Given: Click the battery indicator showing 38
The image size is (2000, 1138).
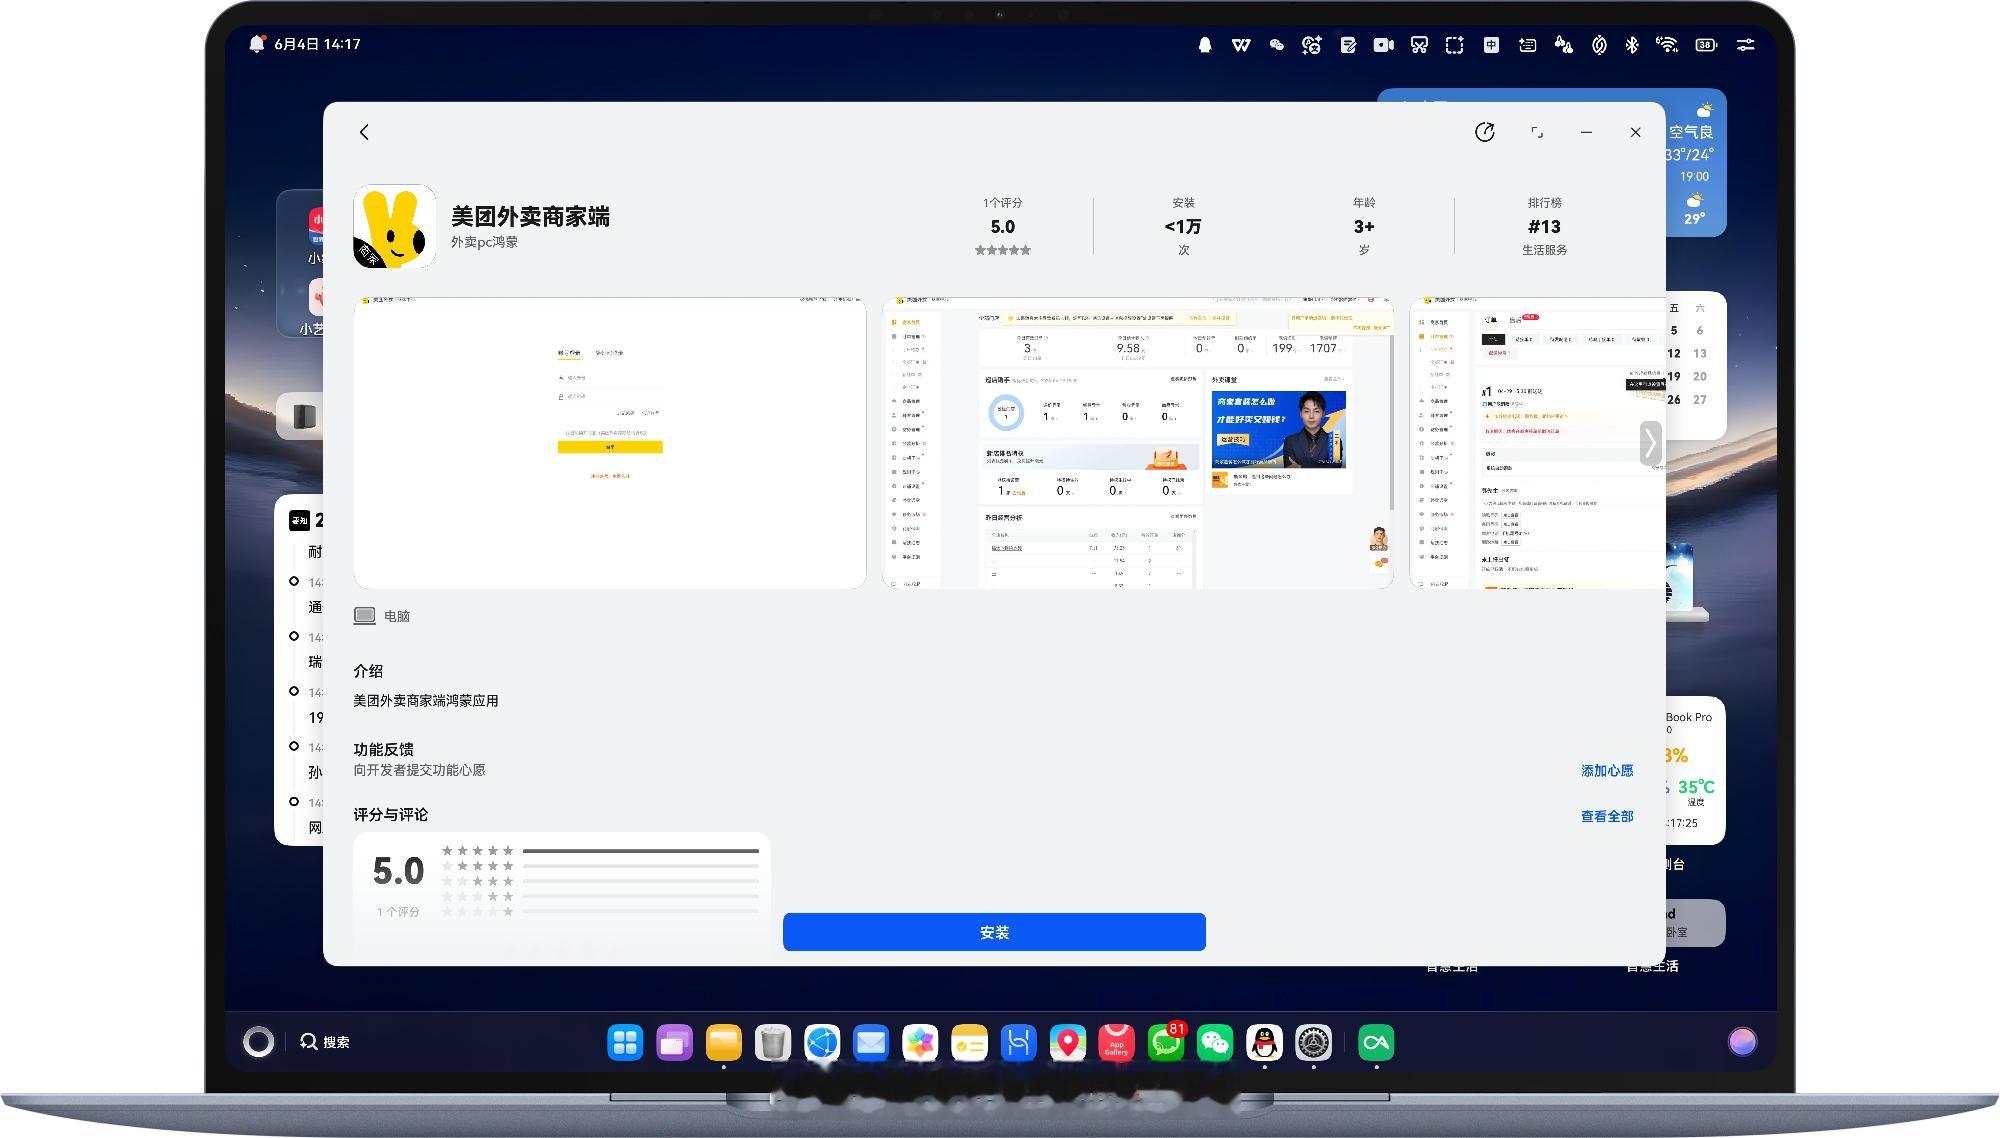Looking at the screenshot, I should click(1706, 45).
